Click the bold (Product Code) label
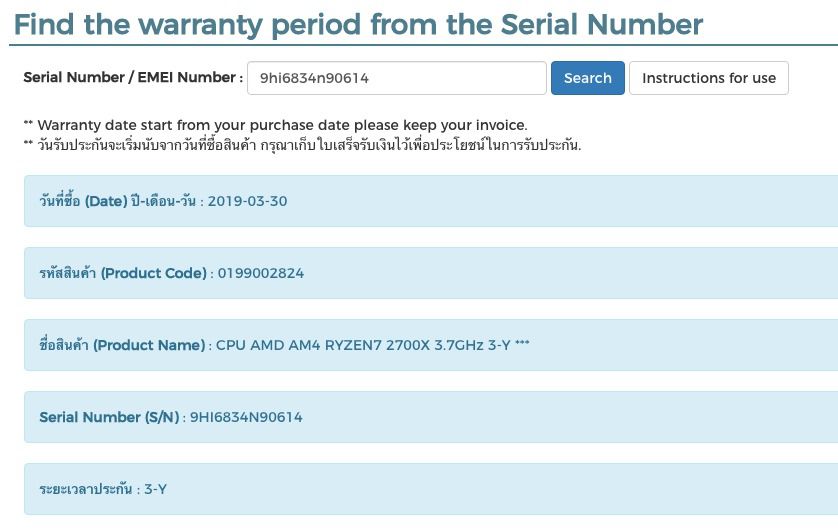 tap(154, 273)
